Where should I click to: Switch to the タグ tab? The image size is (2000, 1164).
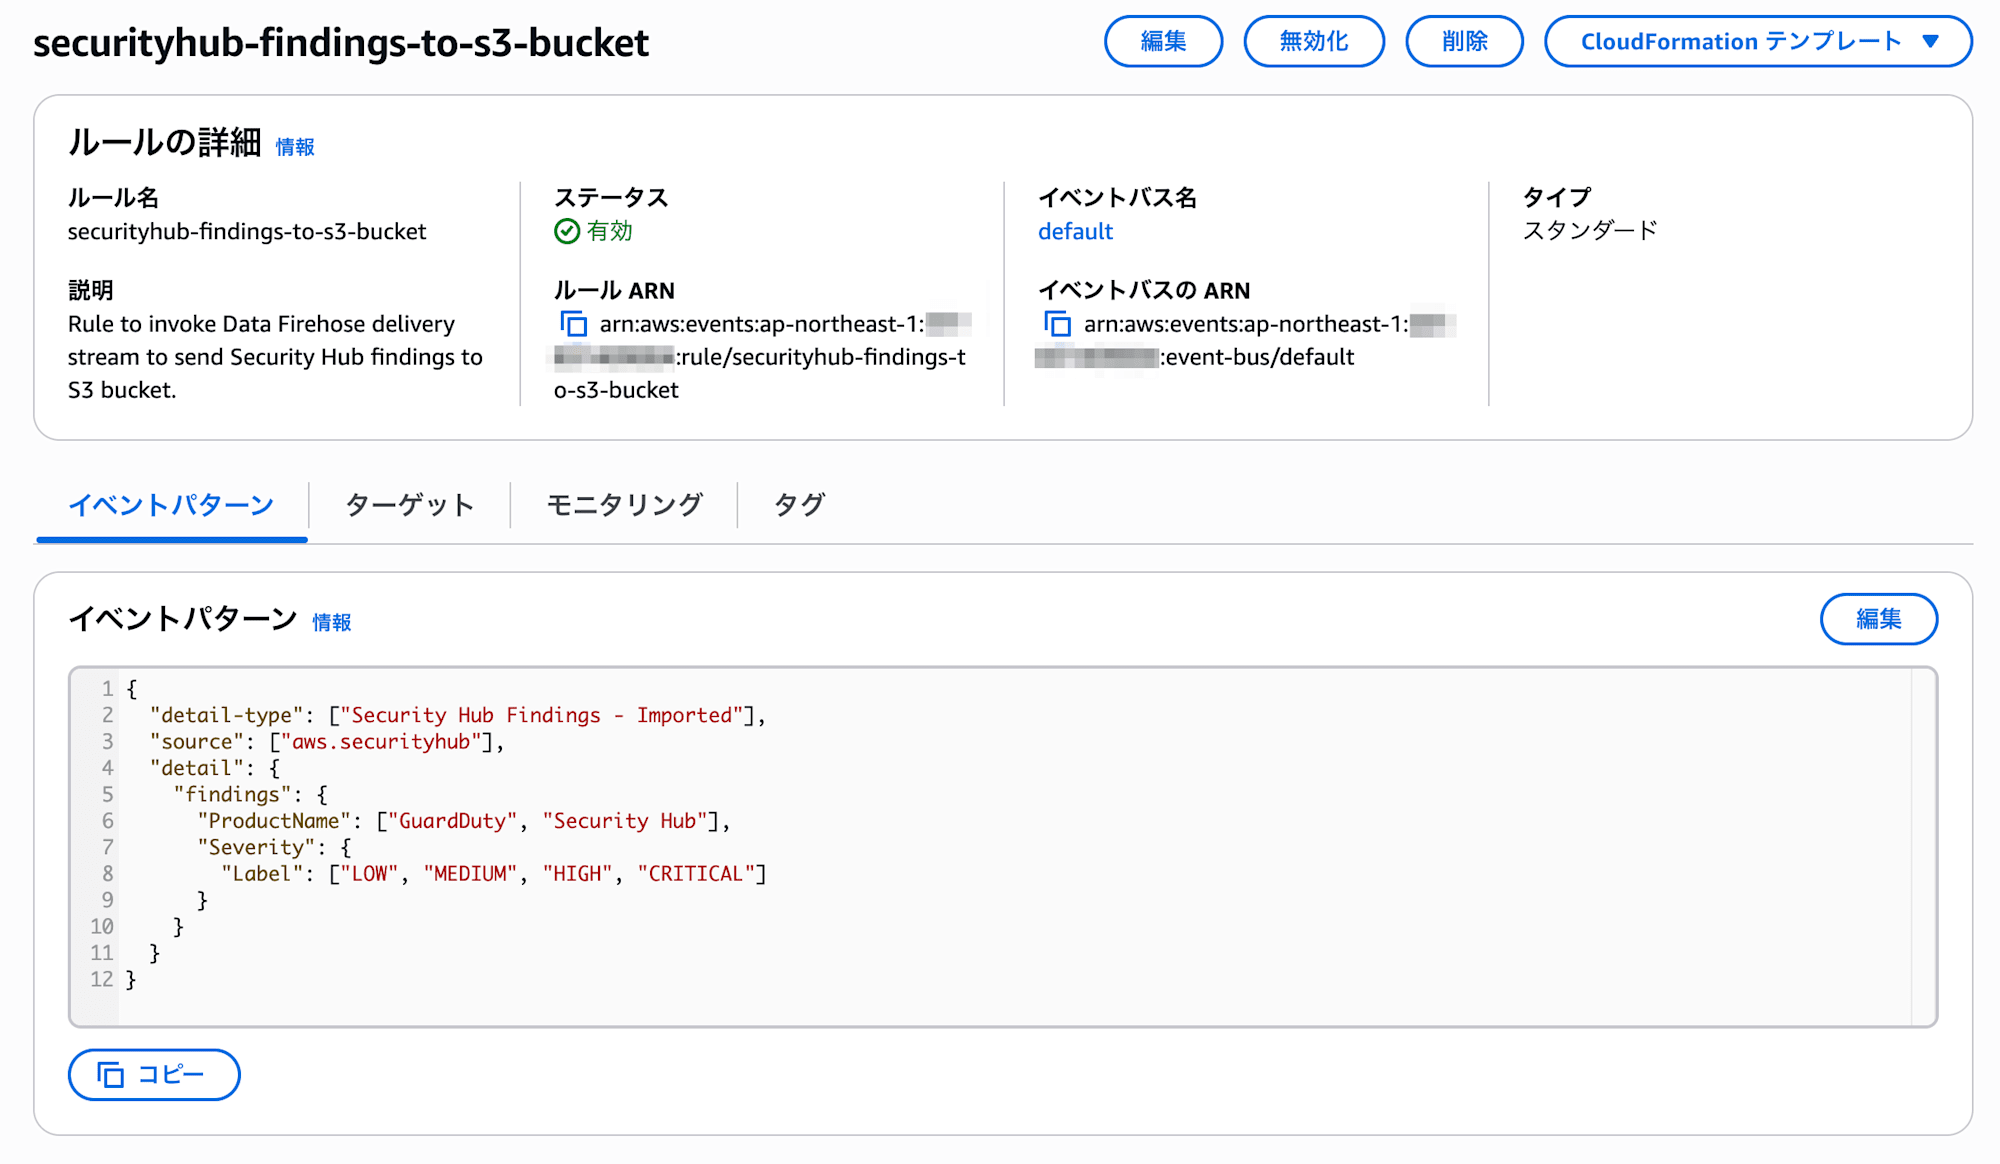799,505
